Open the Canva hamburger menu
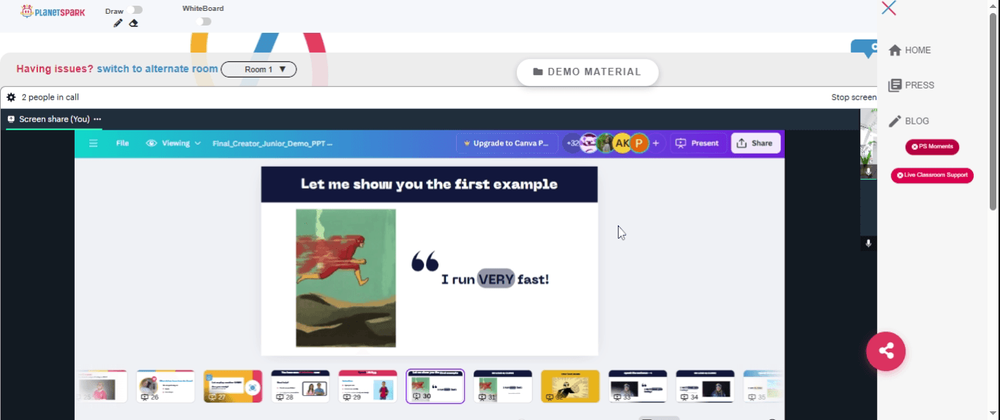This screenshot has height=420, width=1000. coord(93,143)
